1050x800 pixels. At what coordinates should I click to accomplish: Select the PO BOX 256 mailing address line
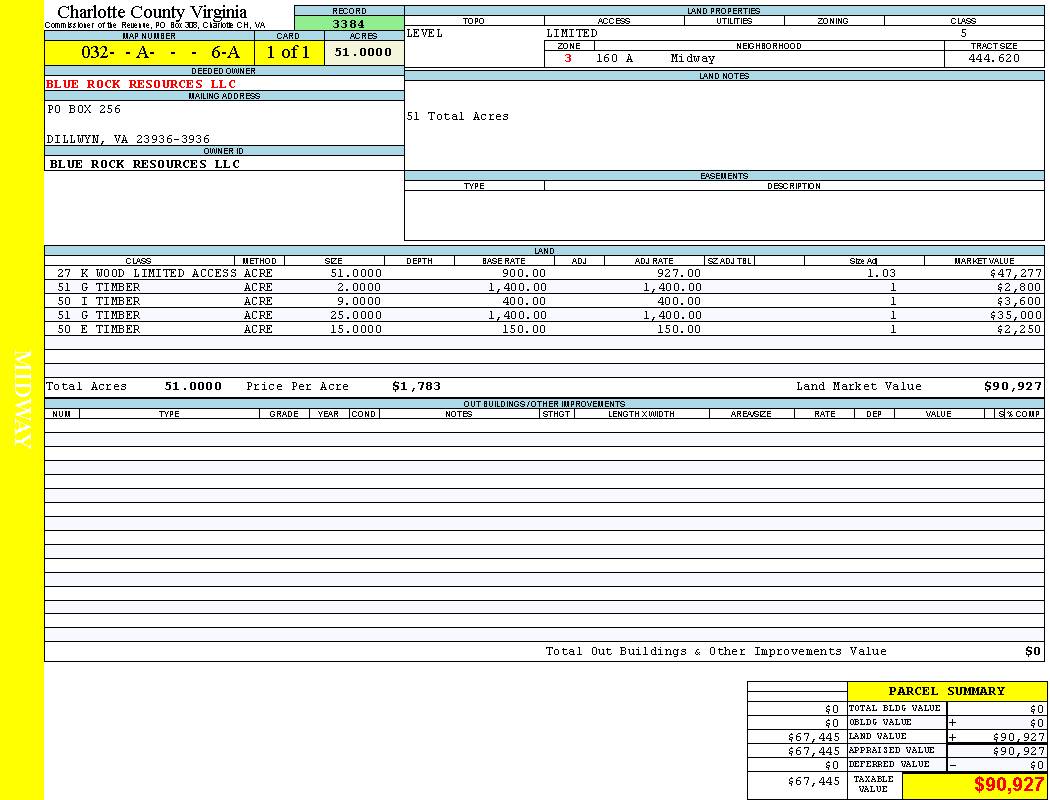(x=84, y=109)
